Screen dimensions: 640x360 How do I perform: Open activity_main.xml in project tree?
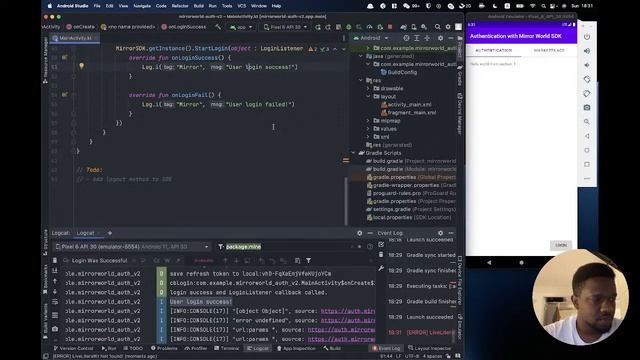[406, 104]
